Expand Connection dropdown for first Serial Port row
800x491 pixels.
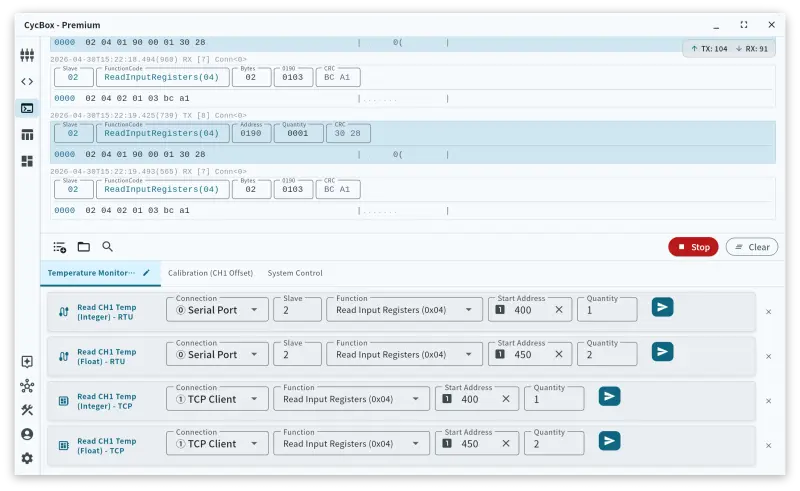point(254,310)
